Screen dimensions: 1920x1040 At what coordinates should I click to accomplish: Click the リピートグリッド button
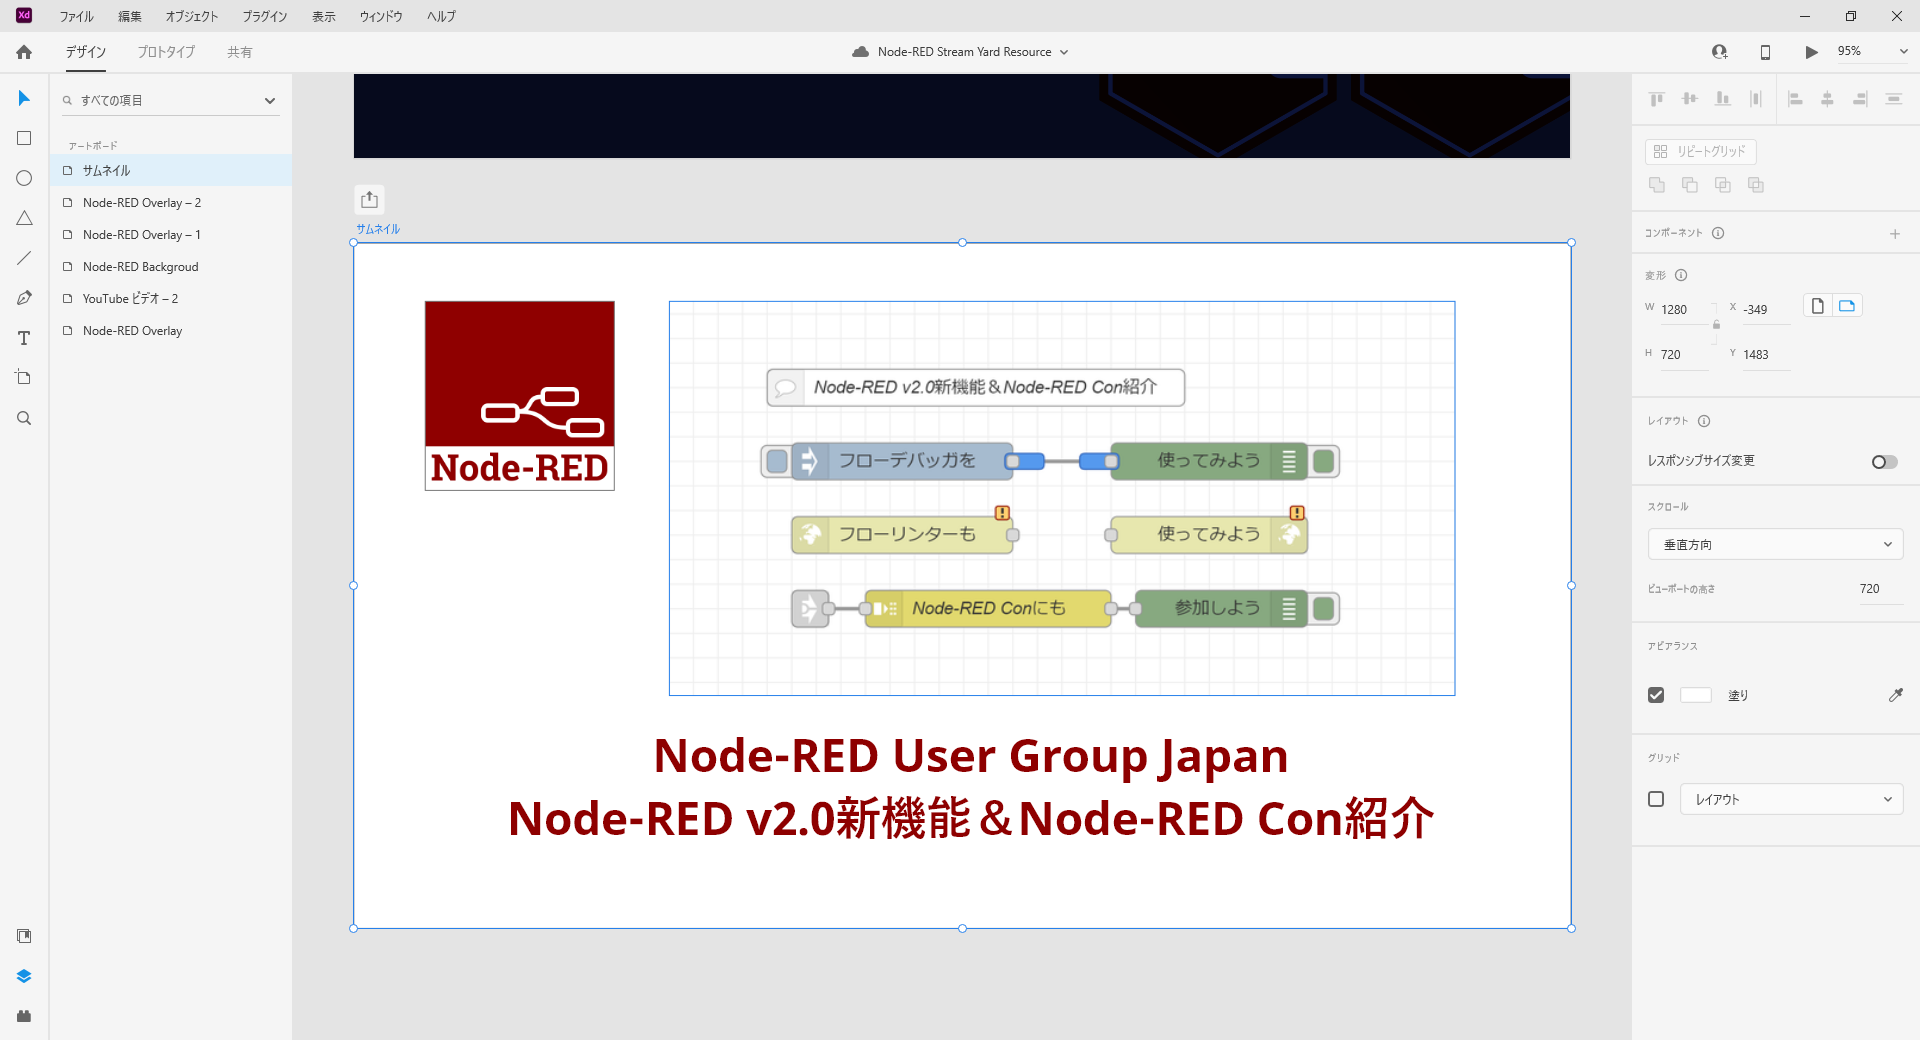coord(1700,151)
